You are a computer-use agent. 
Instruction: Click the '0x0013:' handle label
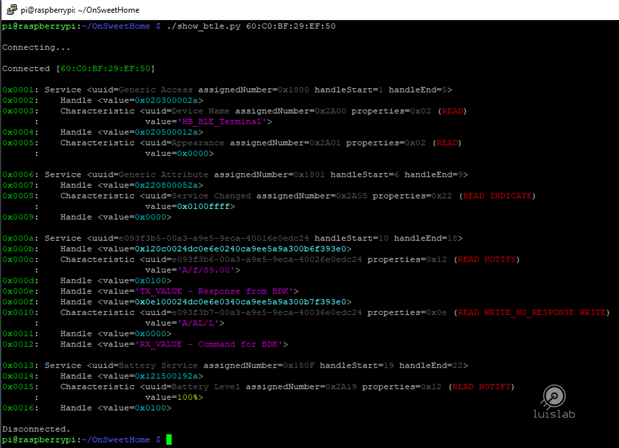(20, 366)
